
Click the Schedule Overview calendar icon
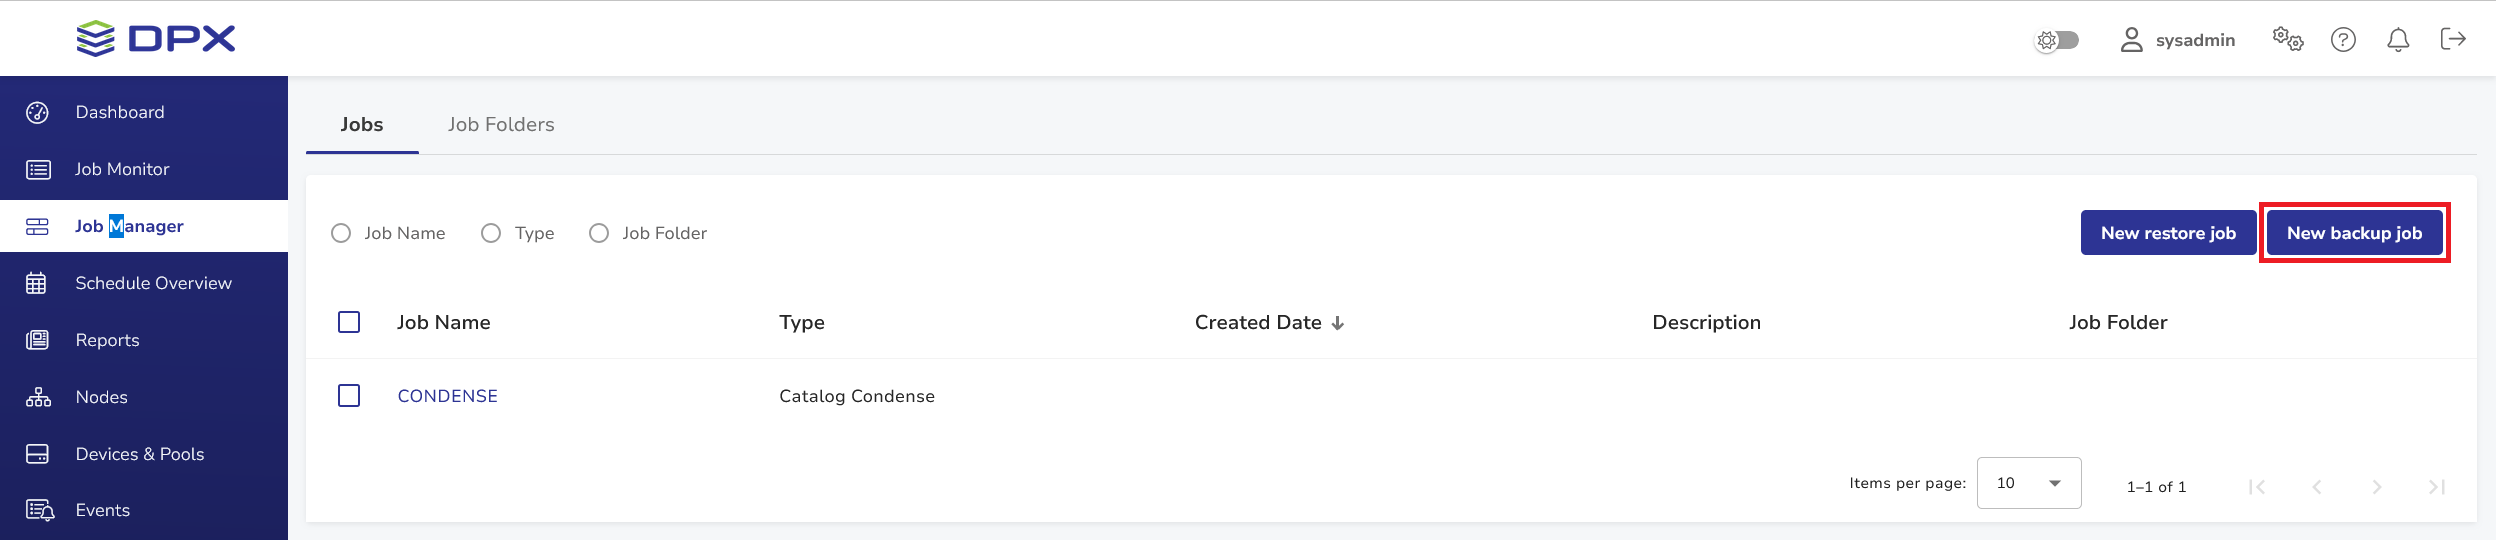pos(37,284)
